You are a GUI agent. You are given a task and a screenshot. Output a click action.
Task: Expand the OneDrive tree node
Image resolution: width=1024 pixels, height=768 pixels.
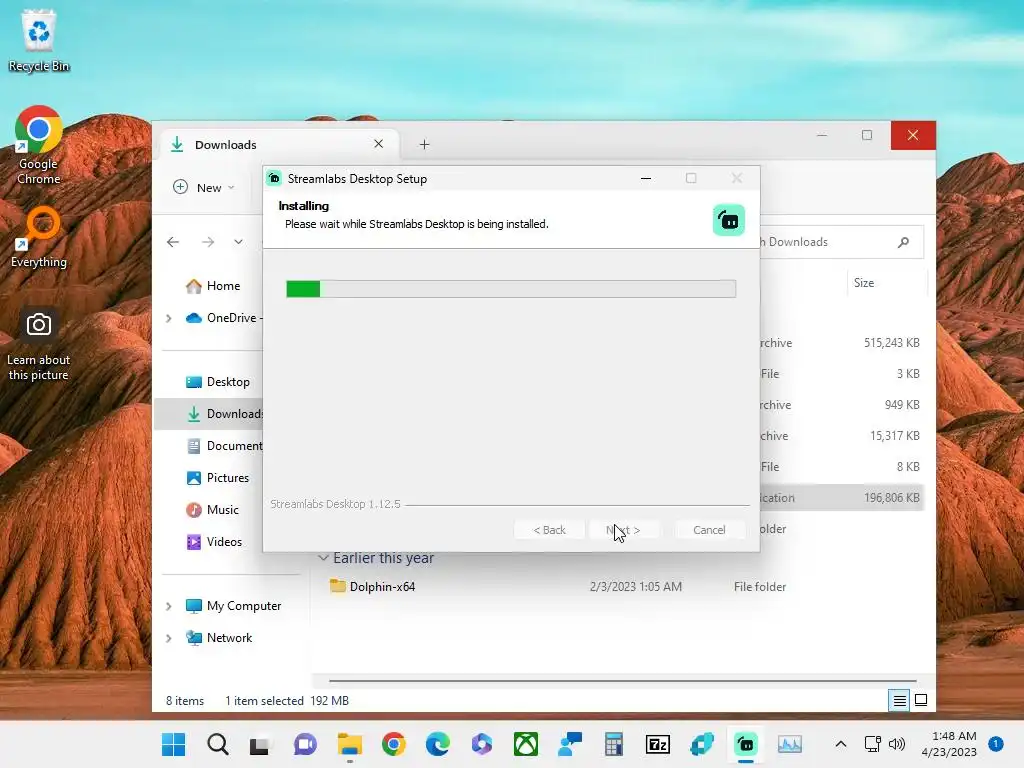(x=168, y=318)
